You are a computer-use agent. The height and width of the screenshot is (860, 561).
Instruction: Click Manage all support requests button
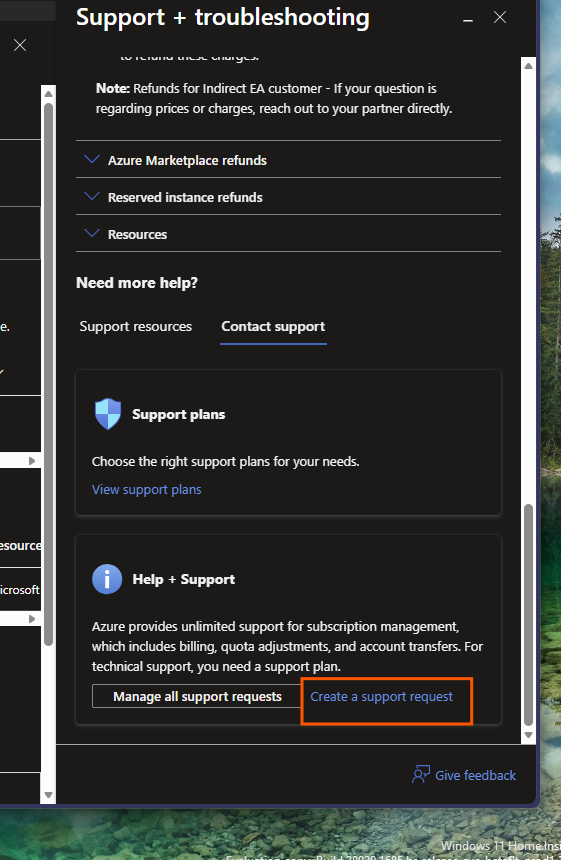[197, 696]
